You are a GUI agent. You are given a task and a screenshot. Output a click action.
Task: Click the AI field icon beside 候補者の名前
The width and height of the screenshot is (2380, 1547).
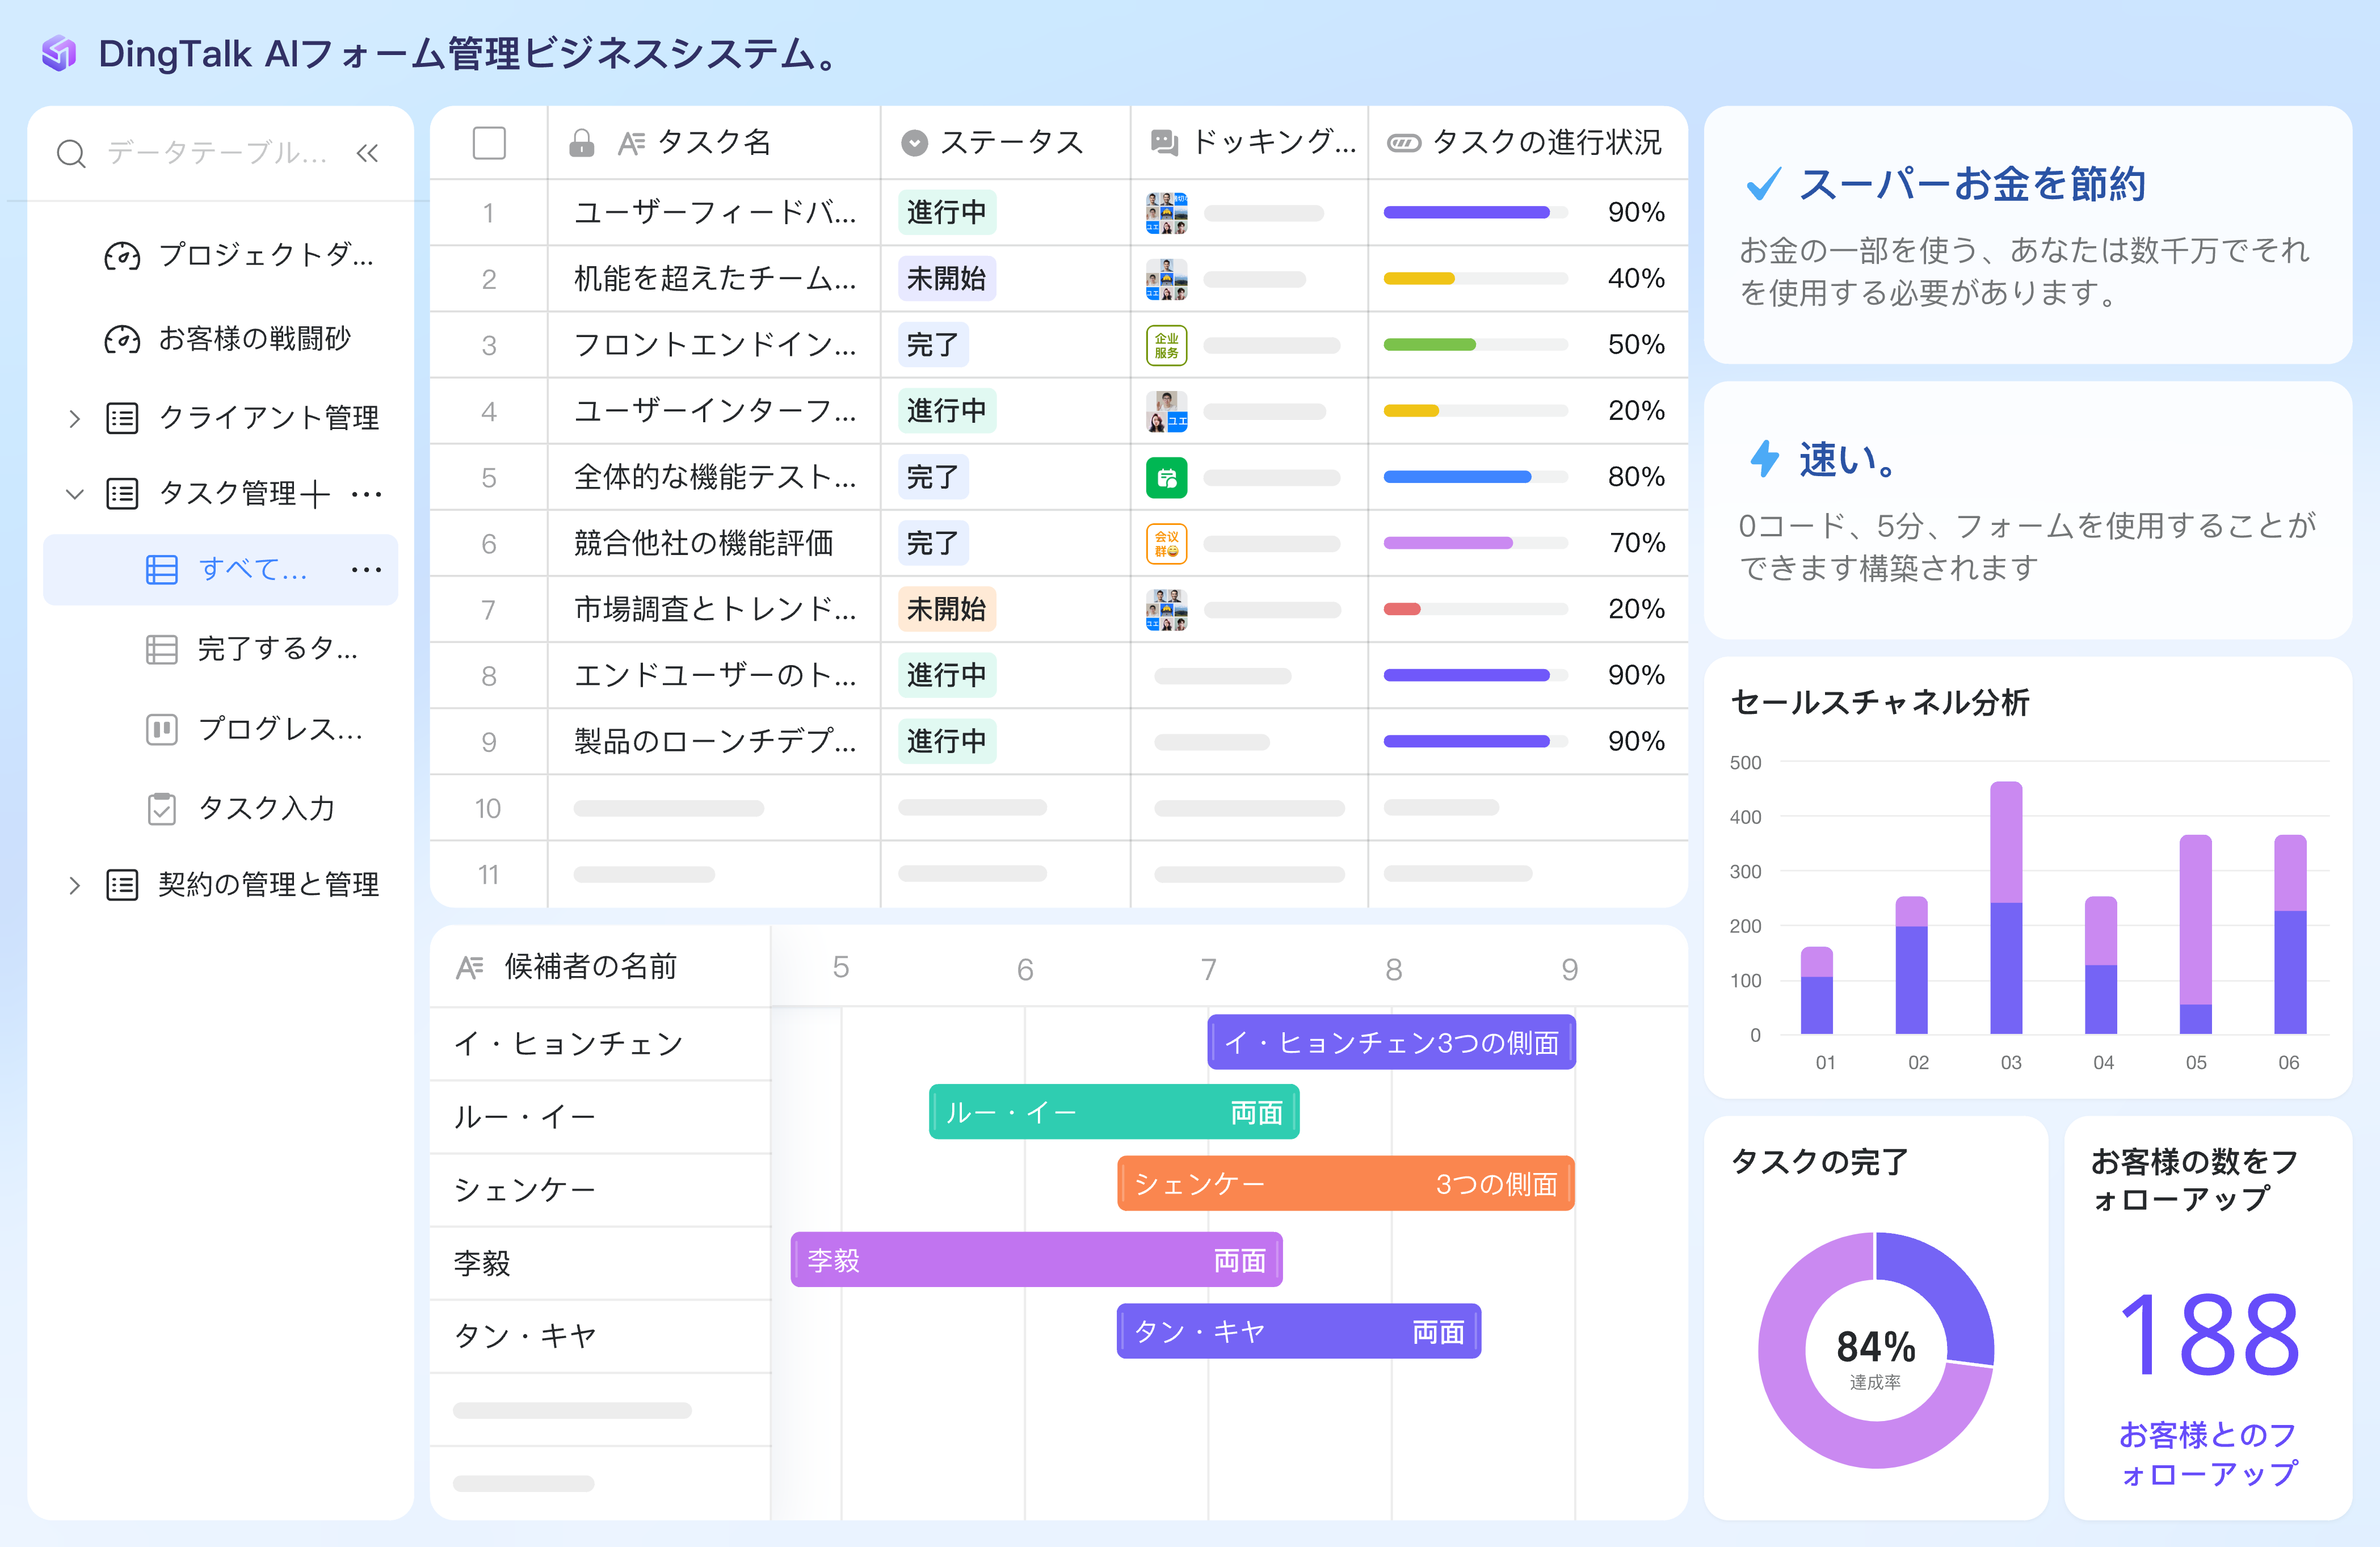470,966
